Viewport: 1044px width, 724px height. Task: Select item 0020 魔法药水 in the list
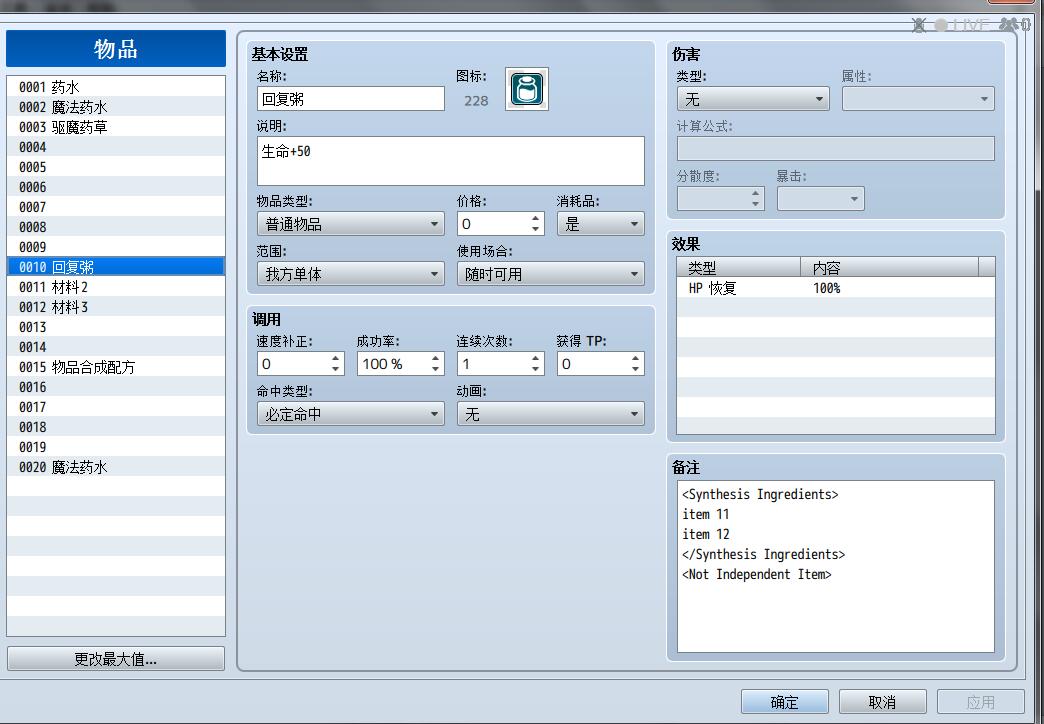click(116, 466)
